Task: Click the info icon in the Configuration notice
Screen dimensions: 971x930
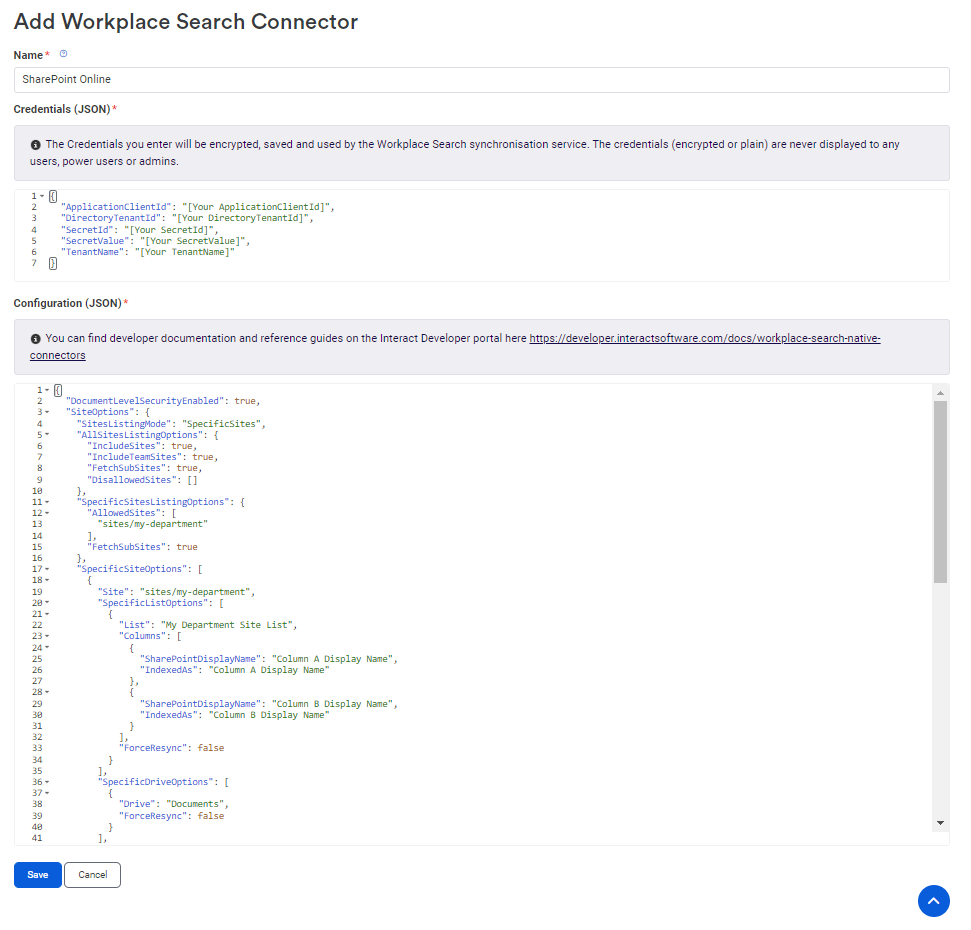Action: (x=35, y=339)
